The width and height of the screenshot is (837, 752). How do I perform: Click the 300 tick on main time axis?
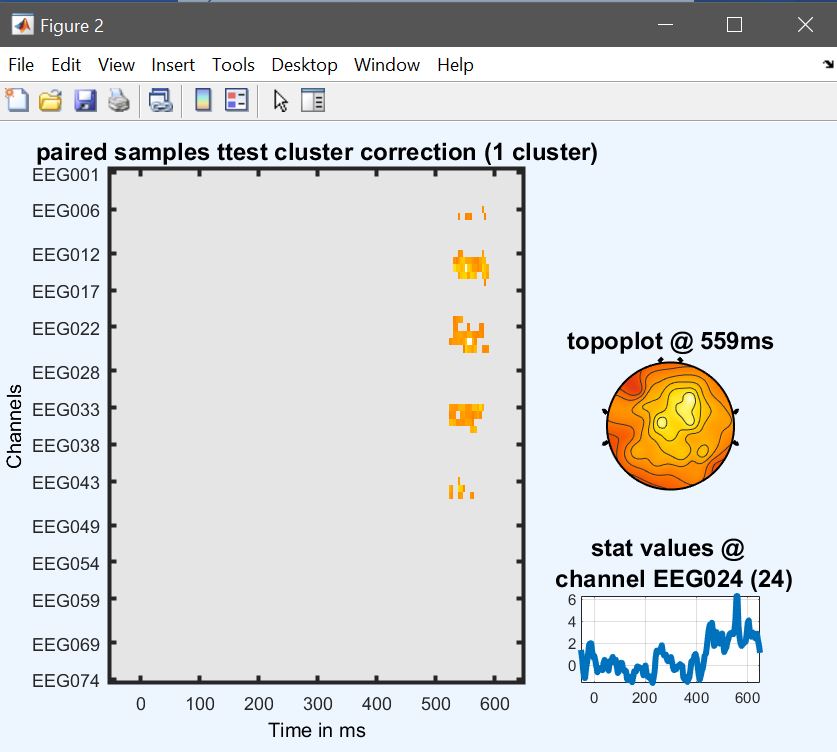[x=318, y=703]
